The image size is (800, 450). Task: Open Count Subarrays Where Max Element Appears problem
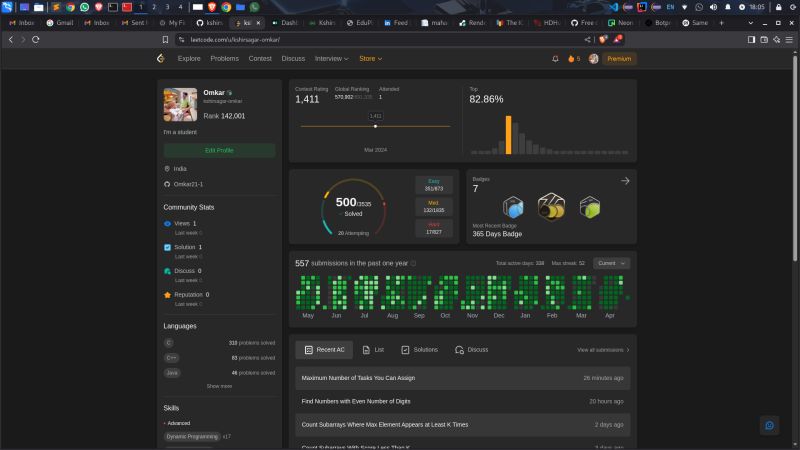pos(463,424)
